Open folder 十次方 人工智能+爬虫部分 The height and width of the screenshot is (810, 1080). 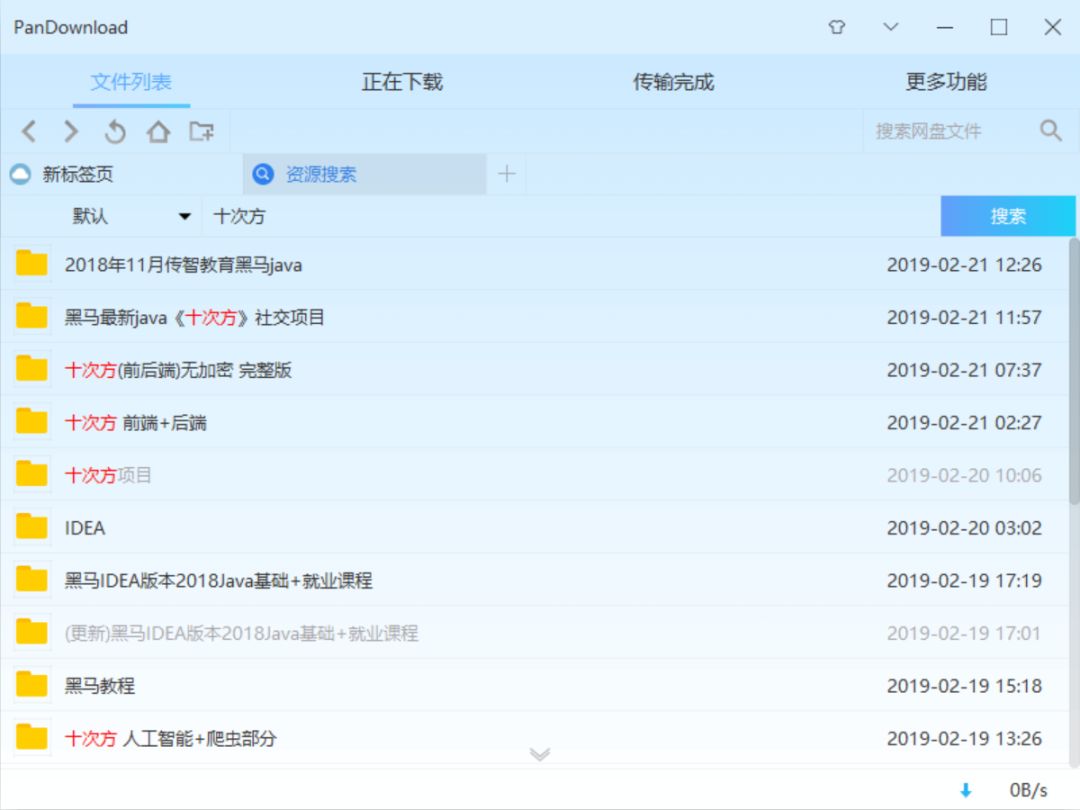pyautogui.click(x=534, y=738)
